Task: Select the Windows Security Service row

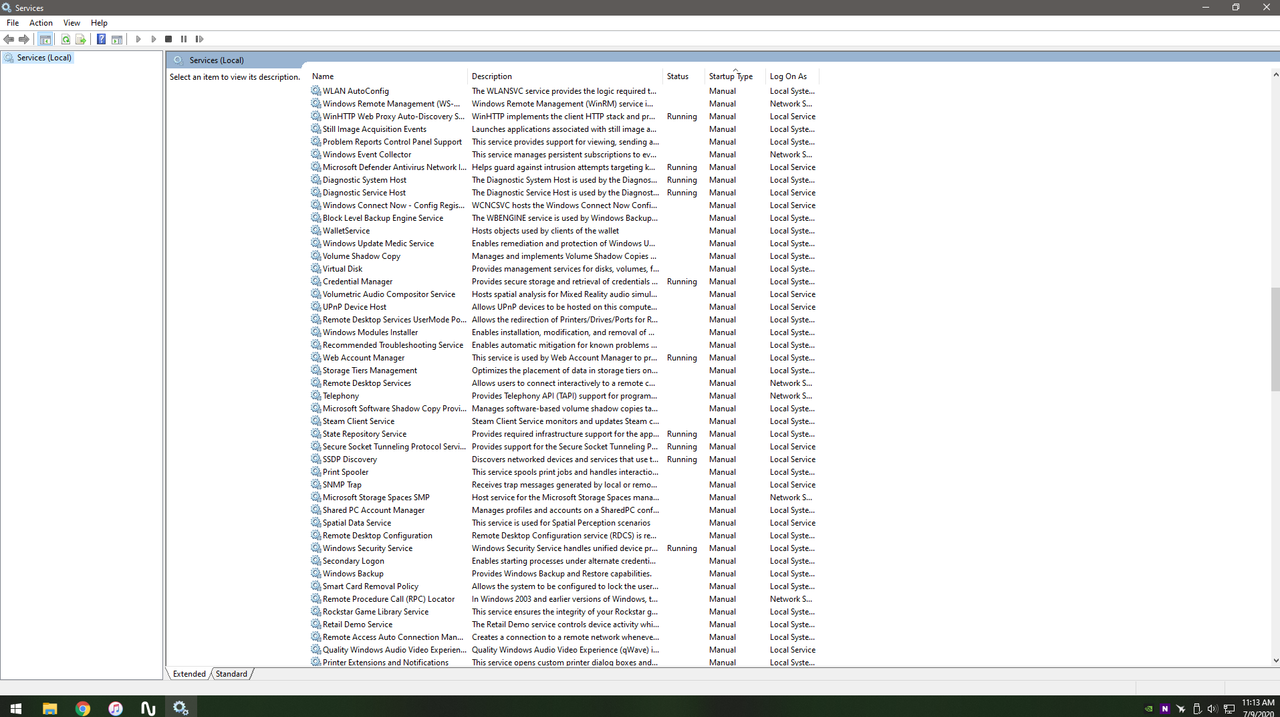Action: click(564, 548)
